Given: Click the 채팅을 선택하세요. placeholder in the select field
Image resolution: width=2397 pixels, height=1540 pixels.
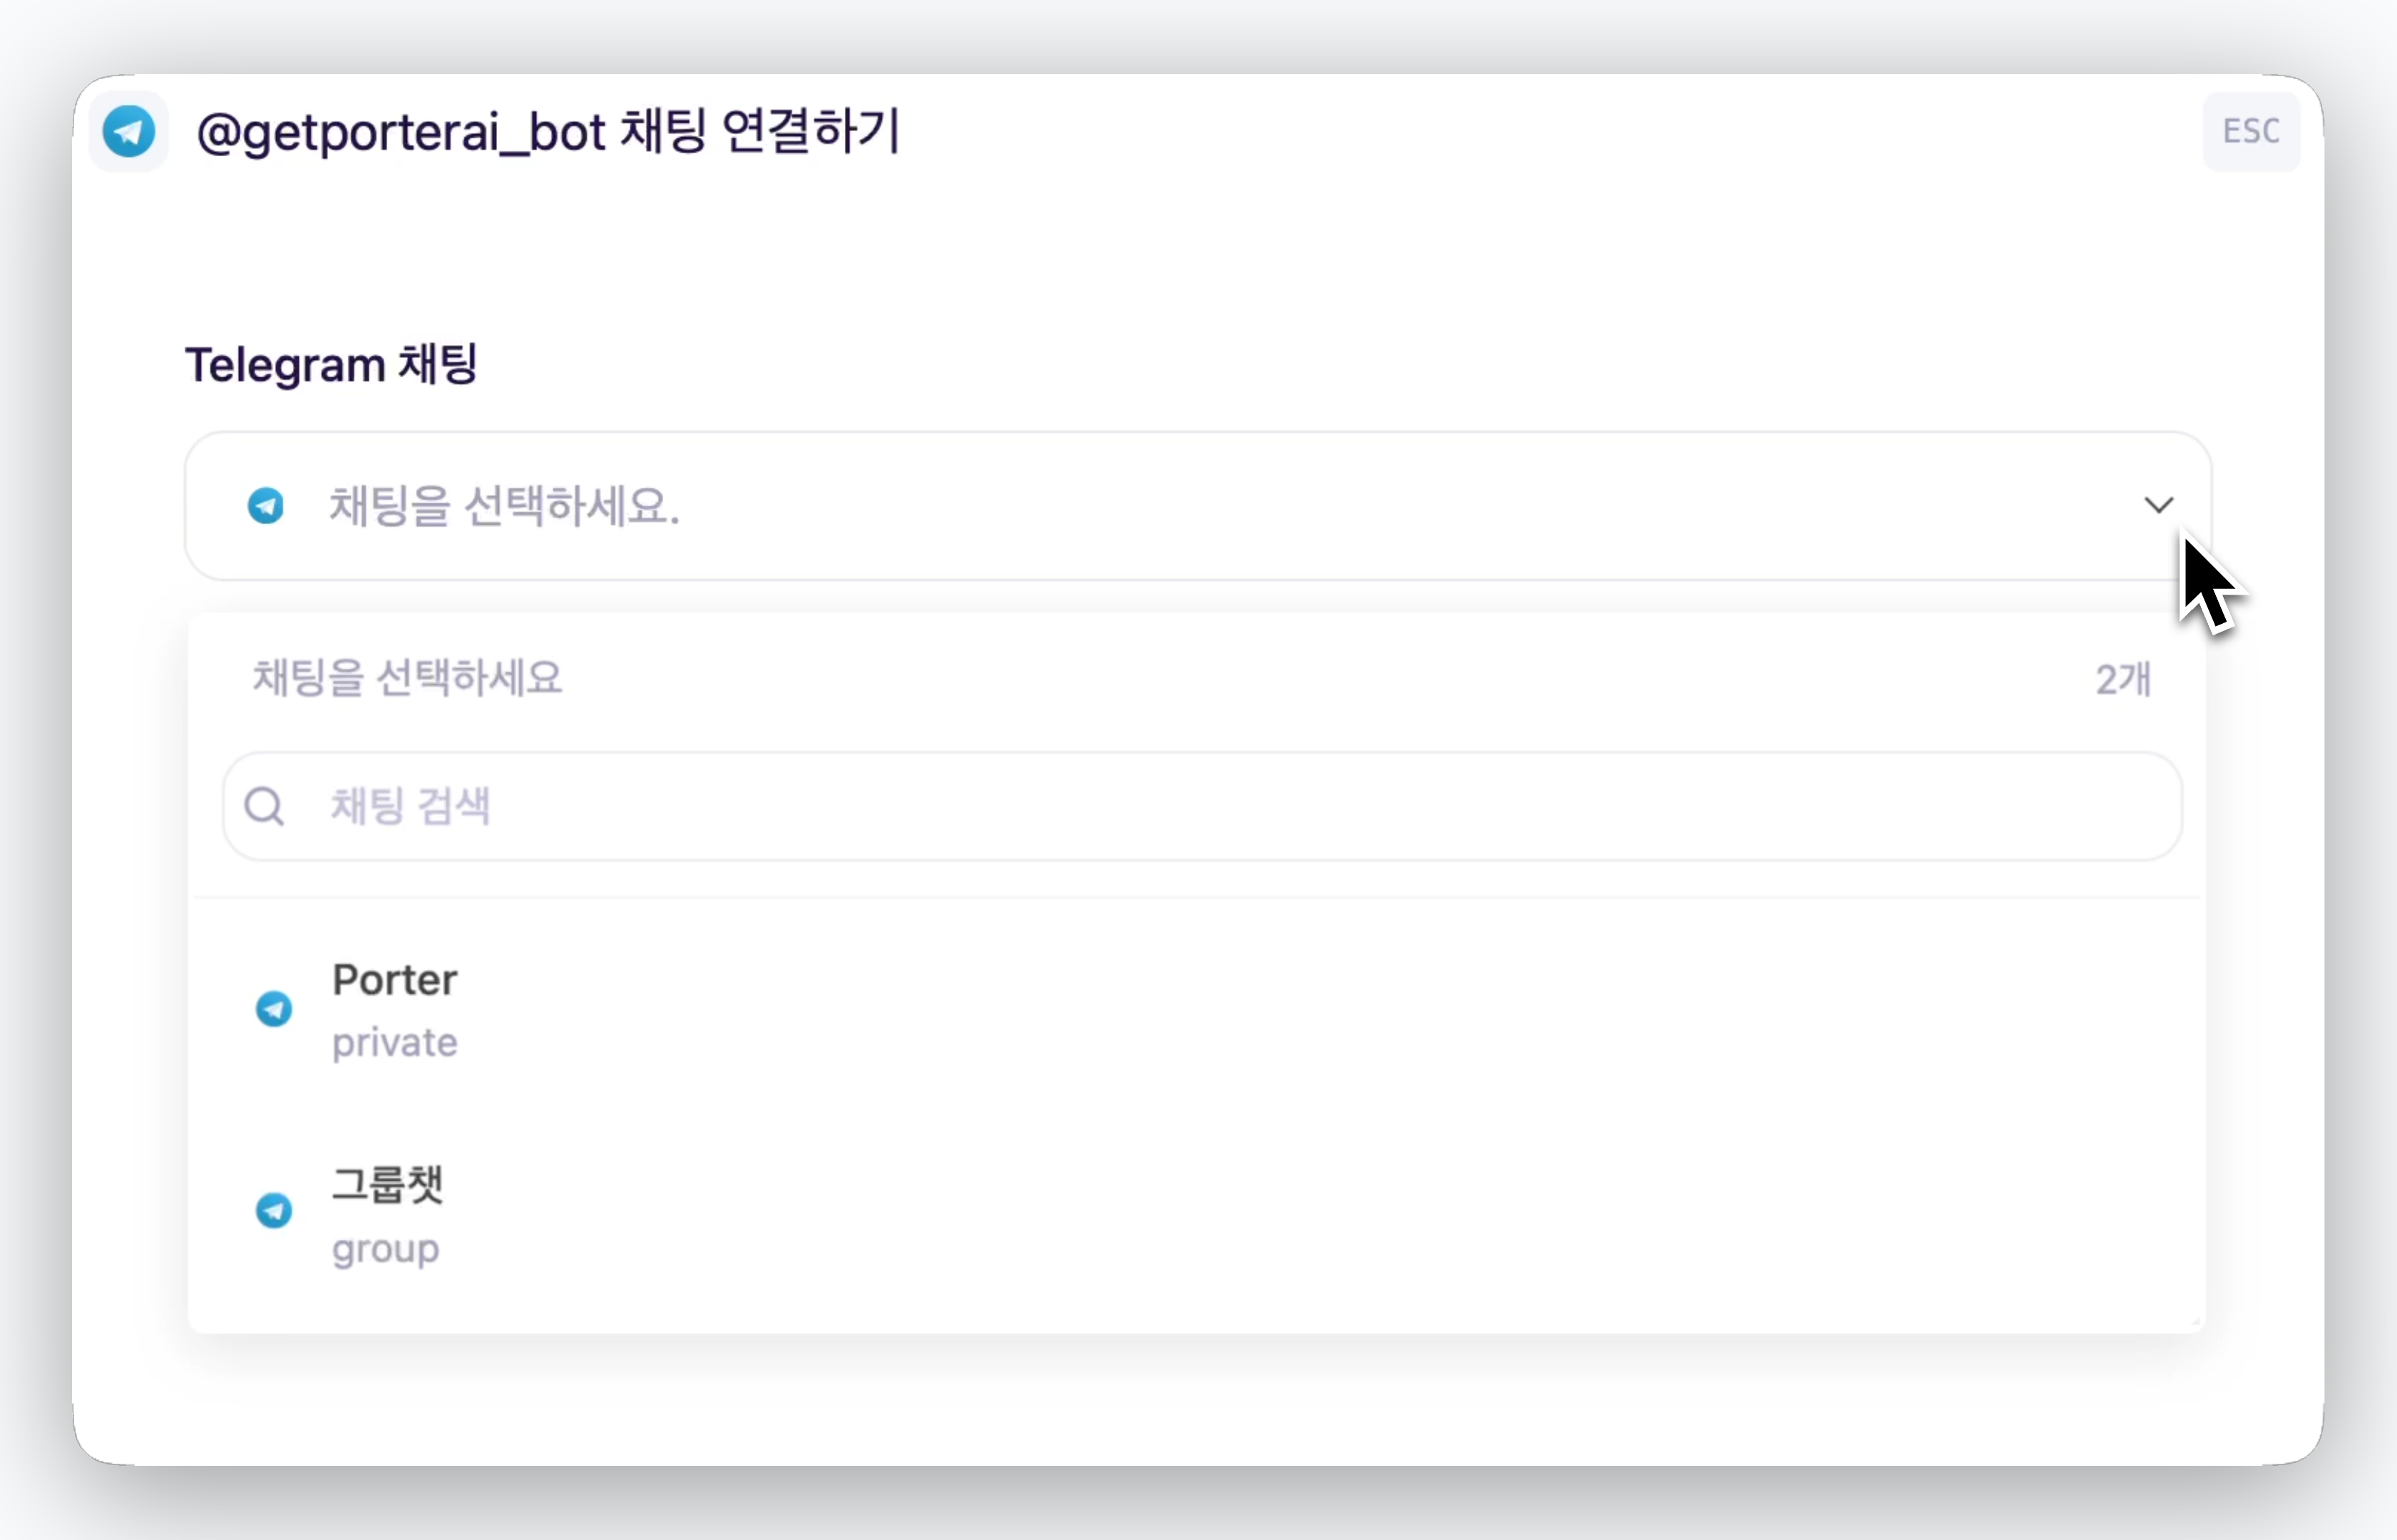Looking at the screenshot, I should click(x=505, y=506).
